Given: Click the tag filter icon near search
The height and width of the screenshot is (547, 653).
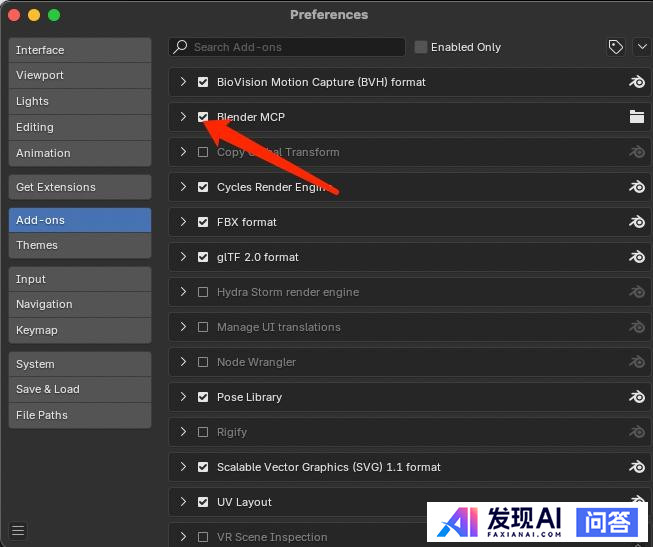Looking at the screenshot, I should (x=616, y=47).
